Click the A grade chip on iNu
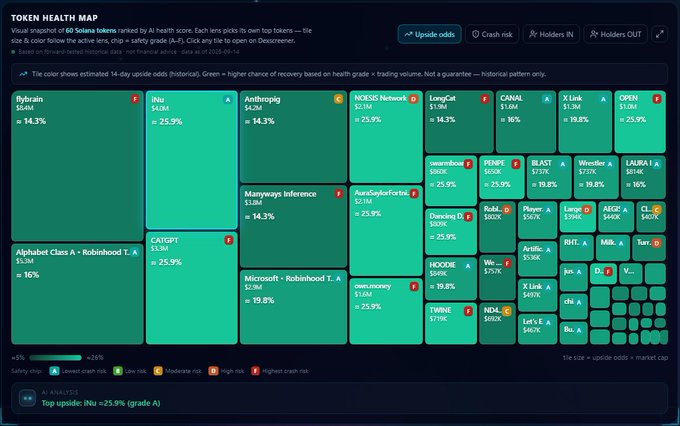Screen dimensions: 680x426 pyautogui.click(x=228, y=100)
